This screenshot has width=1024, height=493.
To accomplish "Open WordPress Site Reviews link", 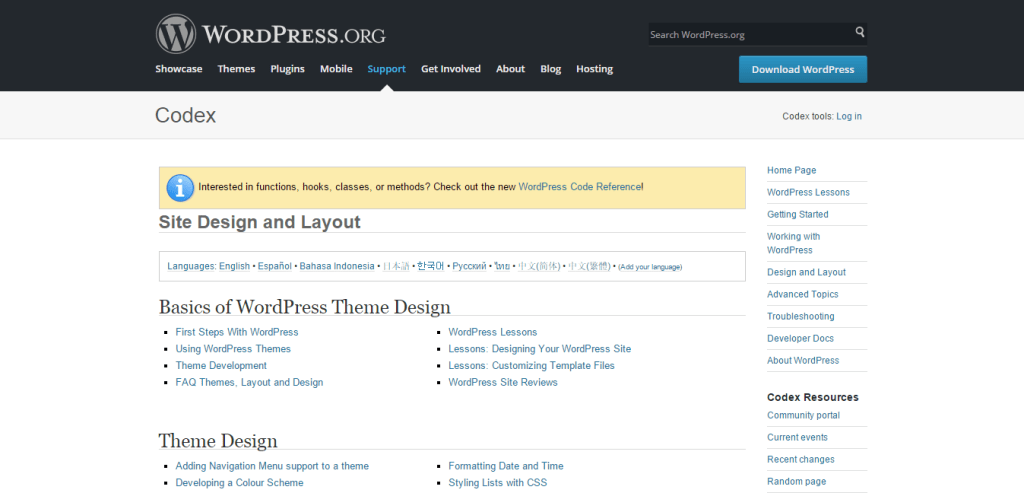I will coord(503,382).
